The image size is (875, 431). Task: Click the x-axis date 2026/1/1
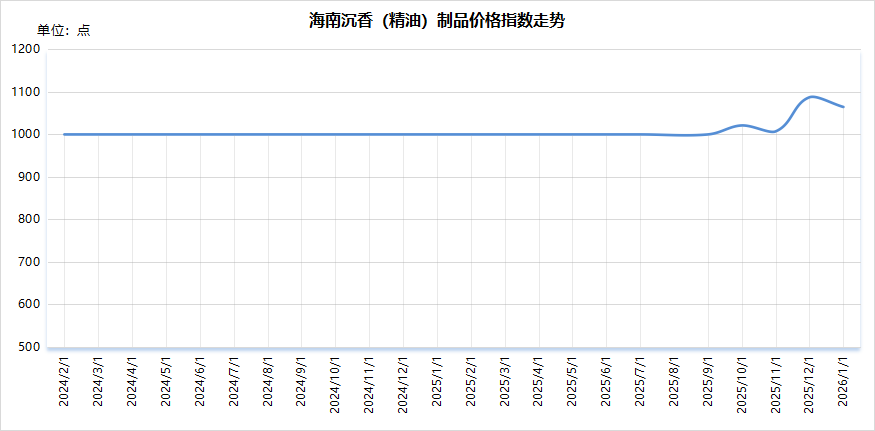pyautogui.click(x=844, y=381)
